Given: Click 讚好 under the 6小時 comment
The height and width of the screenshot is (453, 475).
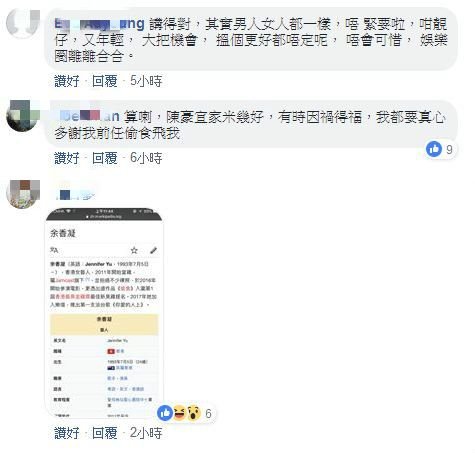Looking at the screenshot, I should click(x=67, y=158).
